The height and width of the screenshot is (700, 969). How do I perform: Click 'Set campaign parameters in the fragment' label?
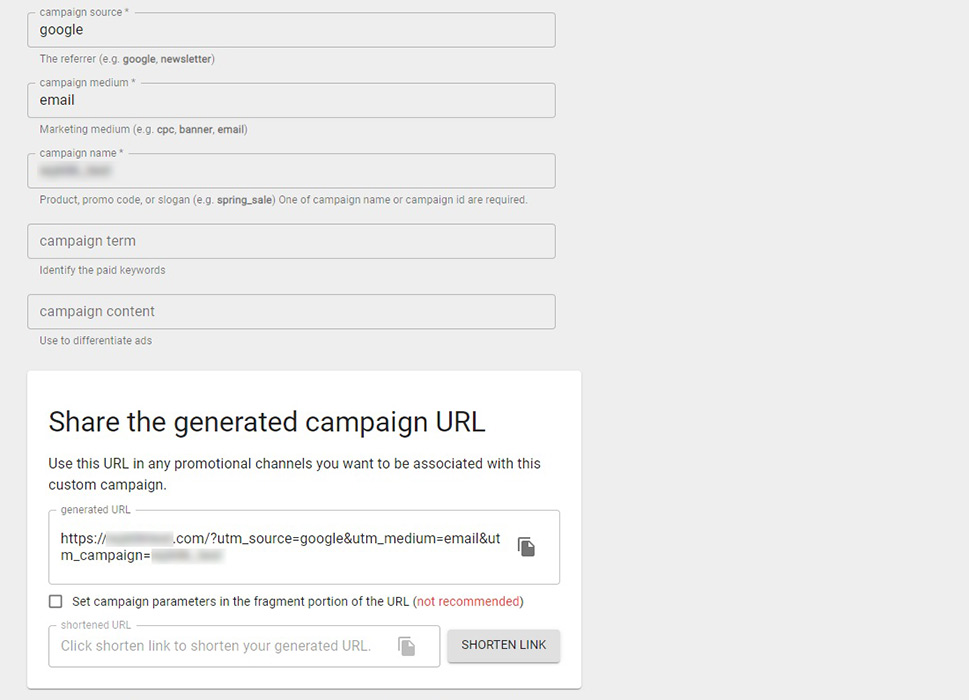(x=240, y=601)
